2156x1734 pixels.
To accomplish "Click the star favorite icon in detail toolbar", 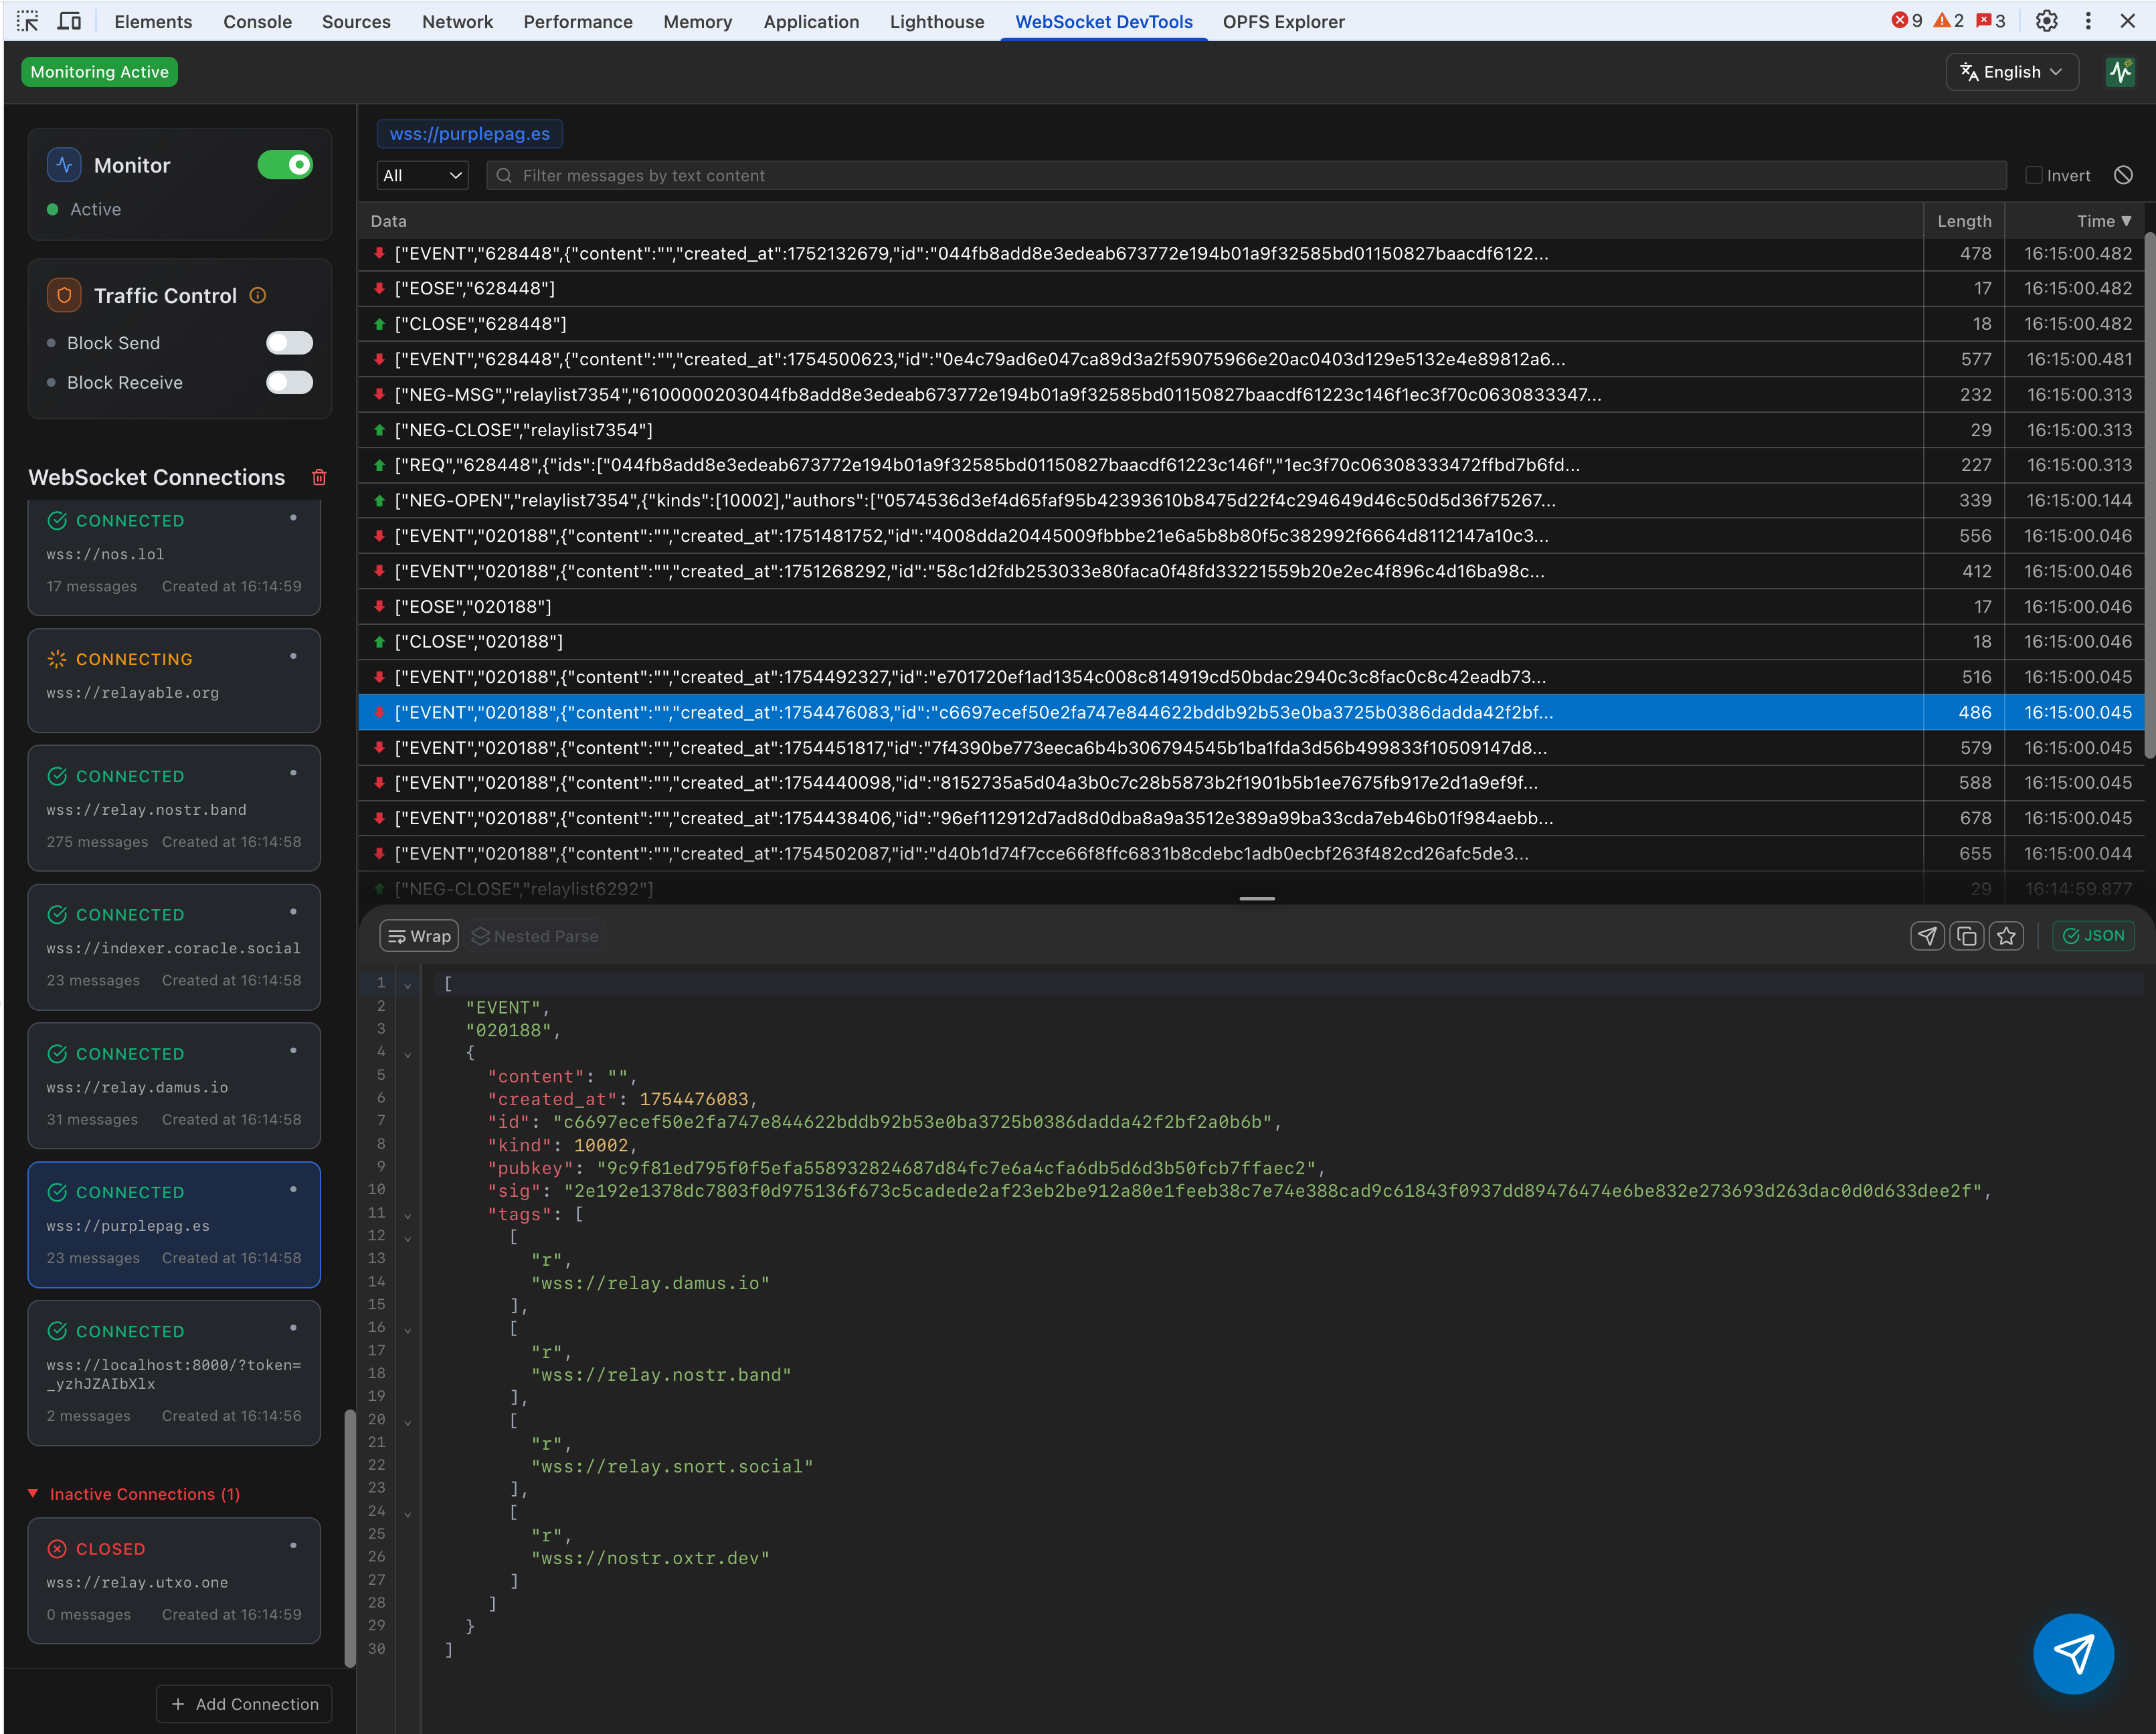I will click(x=2006, y=936).
